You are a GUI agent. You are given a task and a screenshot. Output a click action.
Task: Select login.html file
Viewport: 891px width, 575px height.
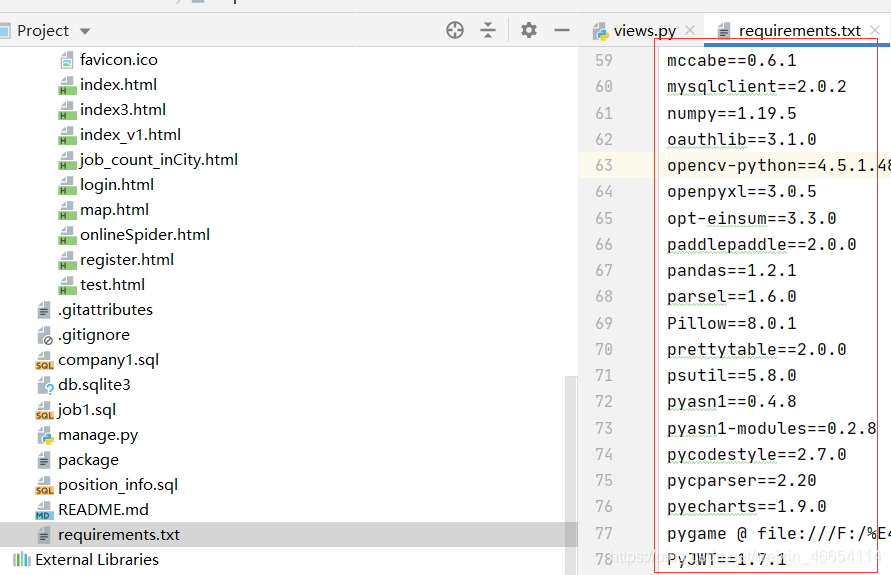(x=117, y=185)
